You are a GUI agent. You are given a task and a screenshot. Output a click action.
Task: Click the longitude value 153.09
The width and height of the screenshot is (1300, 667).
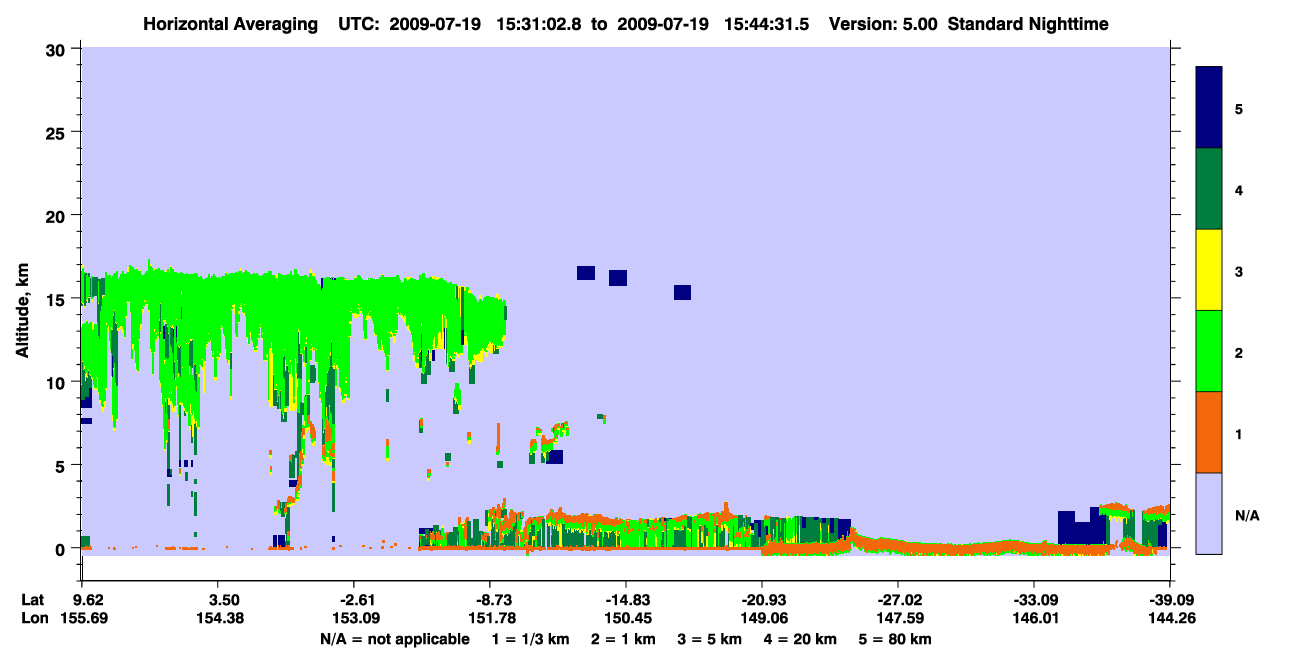coord(354,618)
